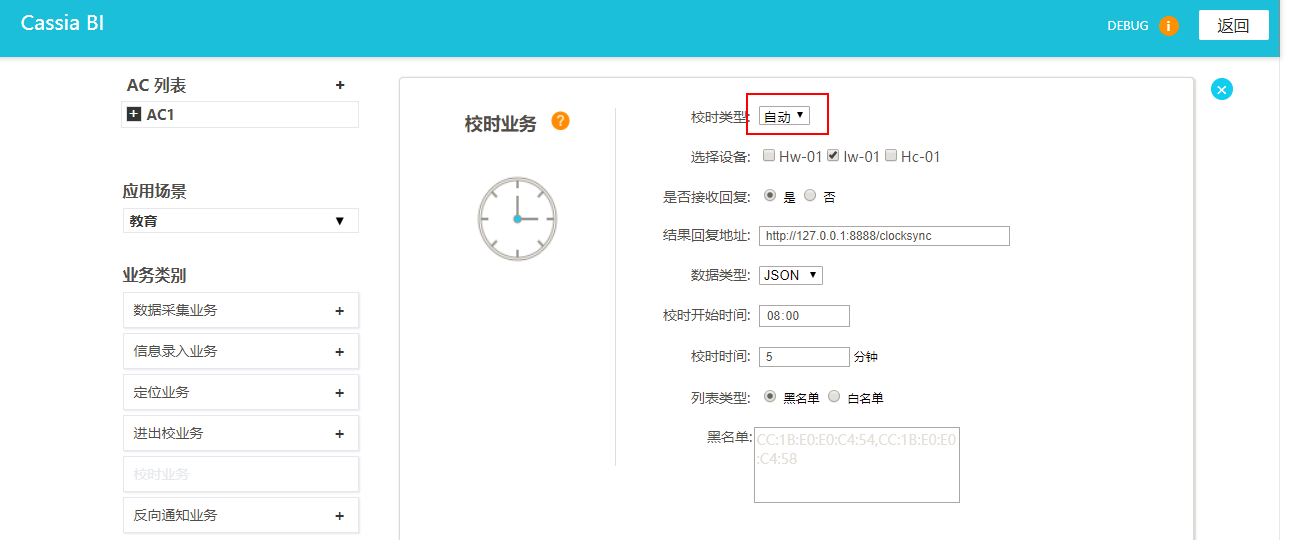Check the Hw-01 device checkbox
1301x540 pixels.
[768, 156]
